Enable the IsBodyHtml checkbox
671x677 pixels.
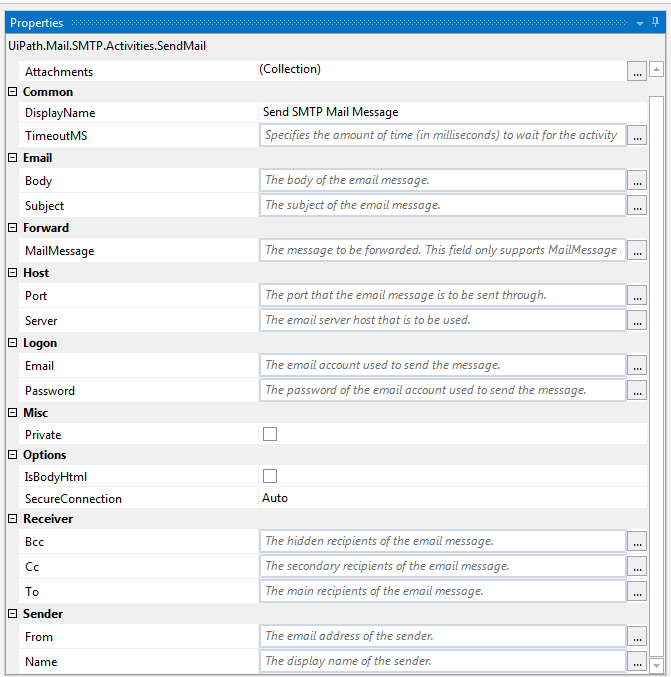[270, 476]
